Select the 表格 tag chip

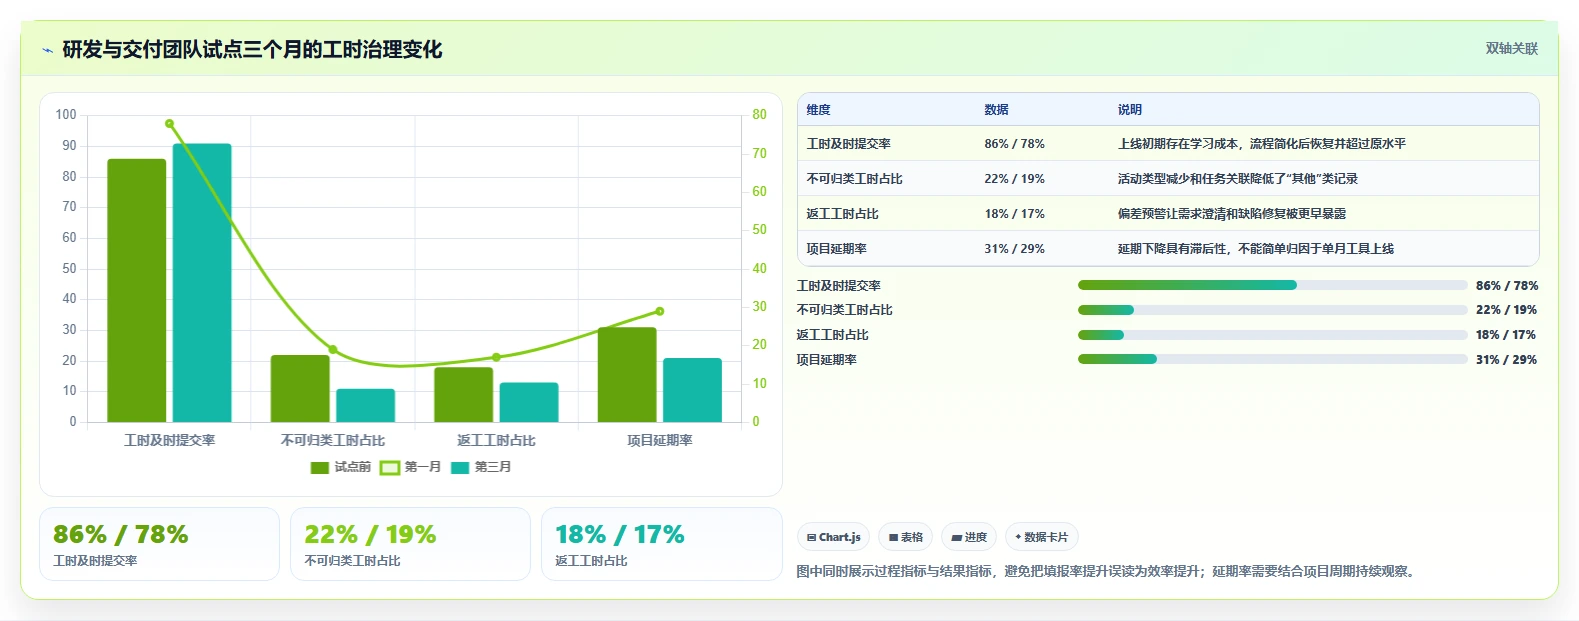905,537
